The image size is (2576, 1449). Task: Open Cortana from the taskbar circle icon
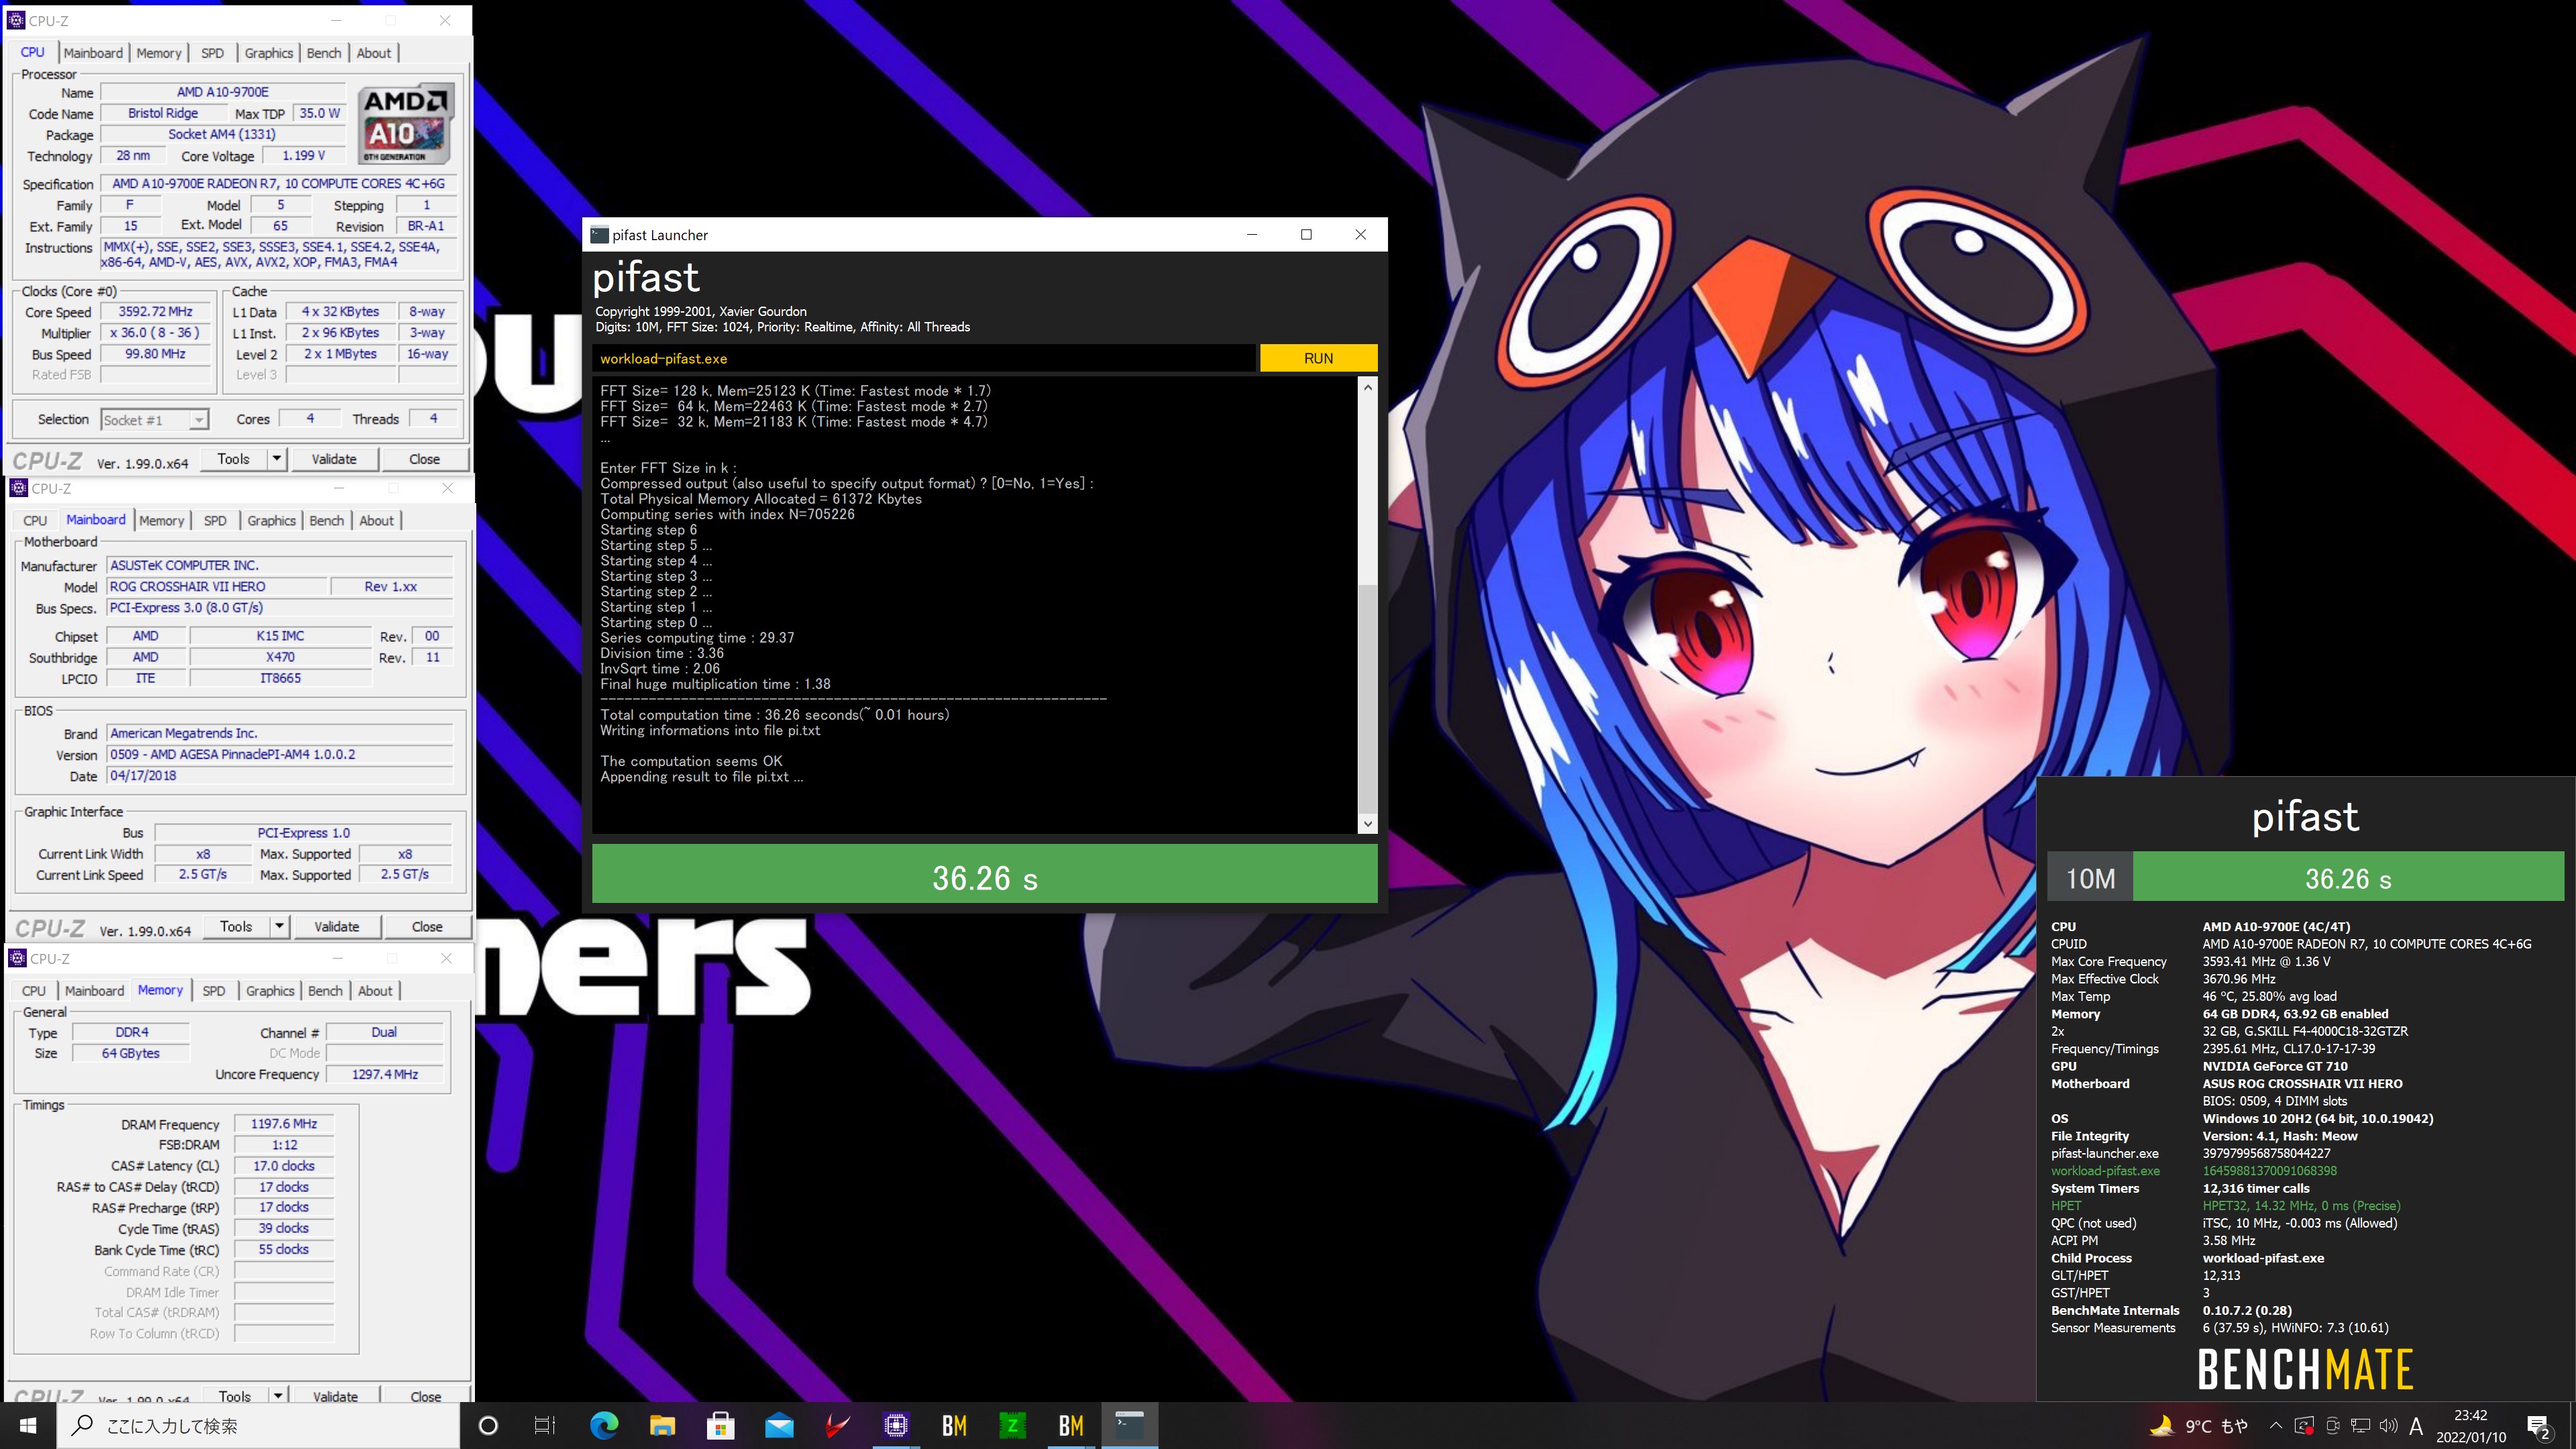tap(488, 1425)
